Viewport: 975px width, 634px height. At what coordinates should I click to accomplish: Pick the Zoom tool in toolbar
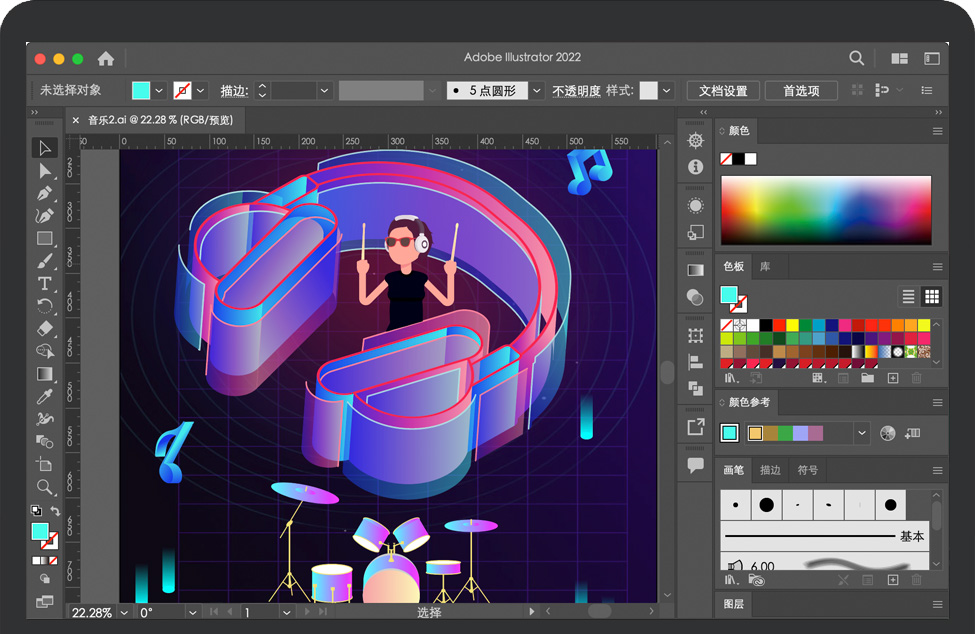(x=45, y=487)
